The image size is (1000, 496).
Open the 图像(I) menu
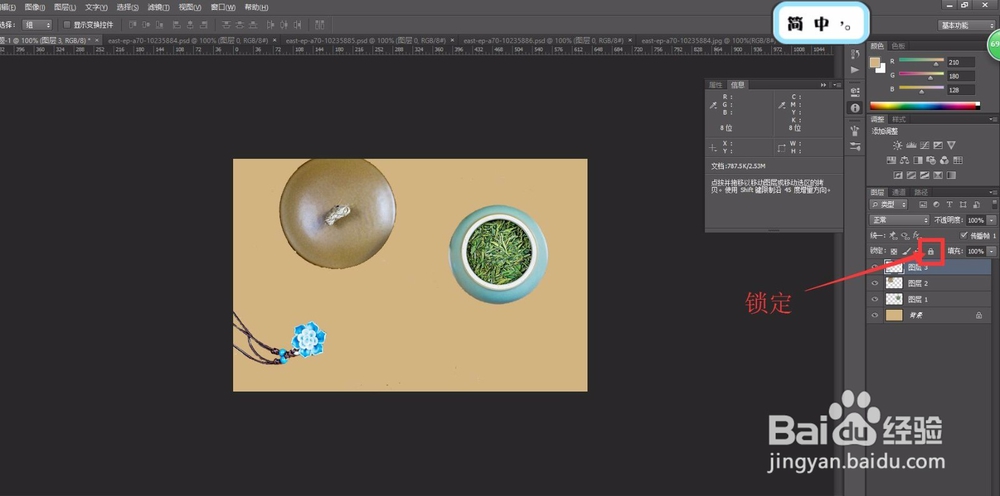coord(34,7)
